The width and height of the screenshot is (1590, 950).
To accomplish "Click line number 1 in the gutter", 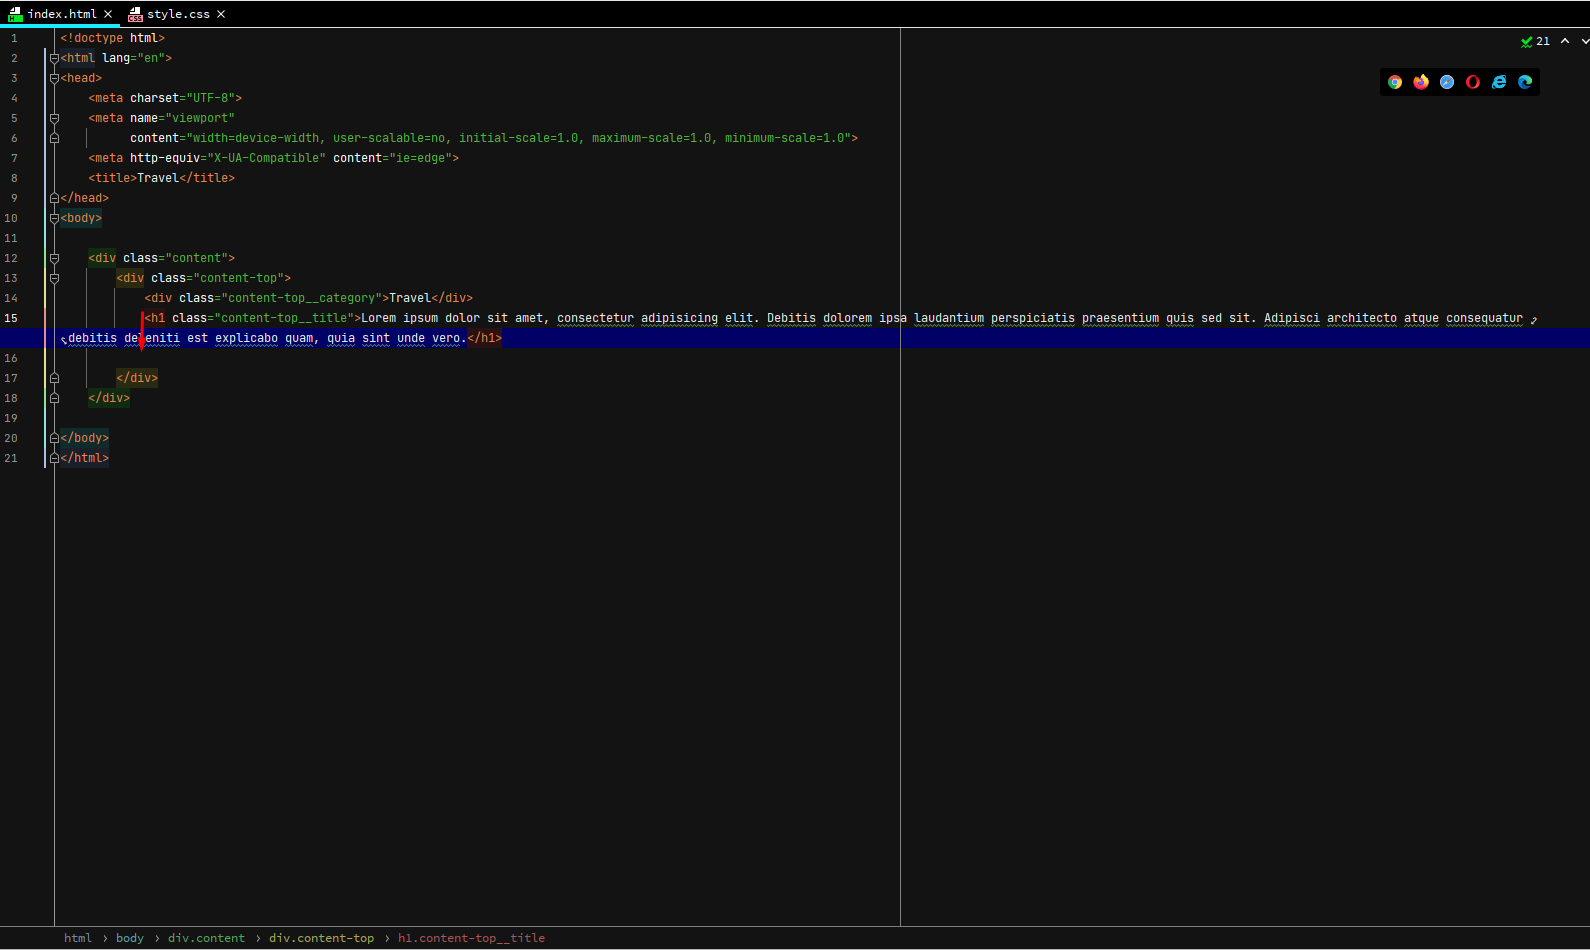I will click(x=14, y=38).
